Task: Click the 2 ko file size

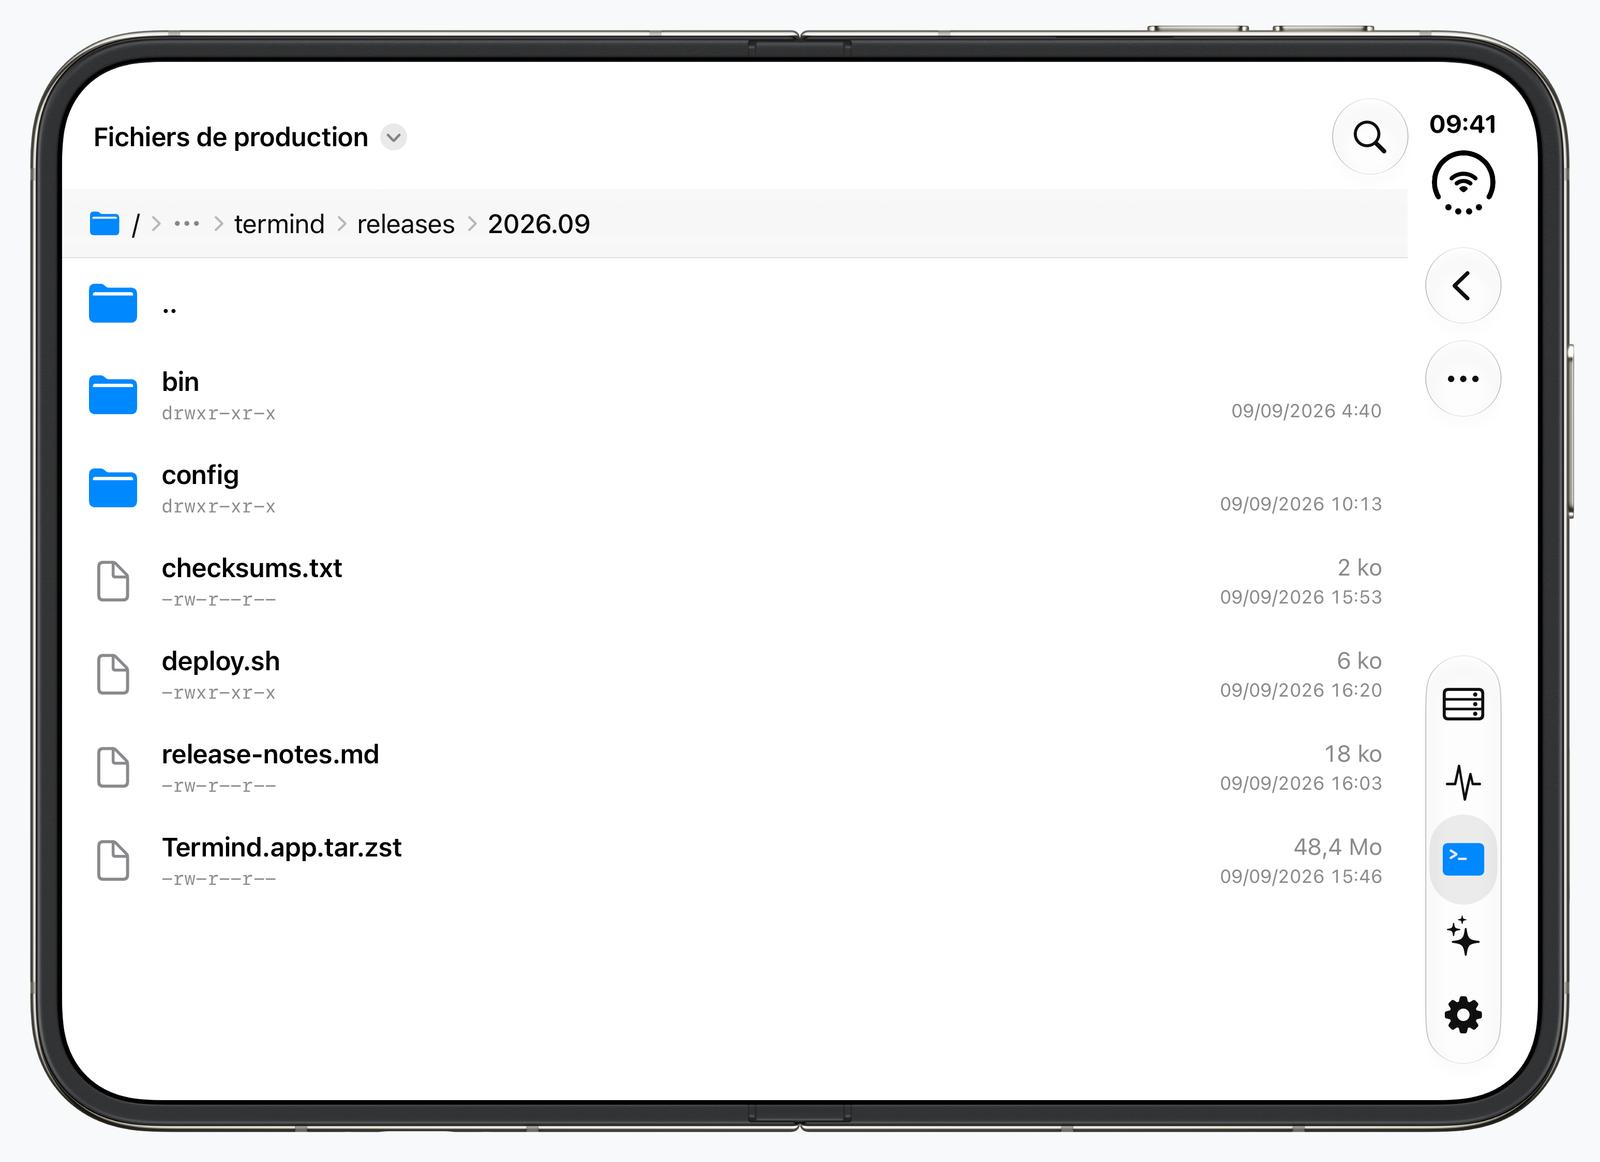Action: (x=1360, y=568)
